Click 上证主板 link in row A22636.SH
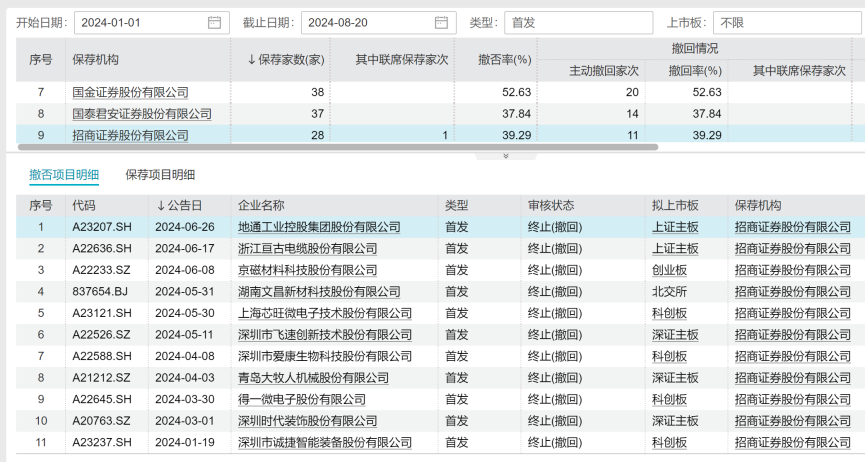 tap(675, 248)
